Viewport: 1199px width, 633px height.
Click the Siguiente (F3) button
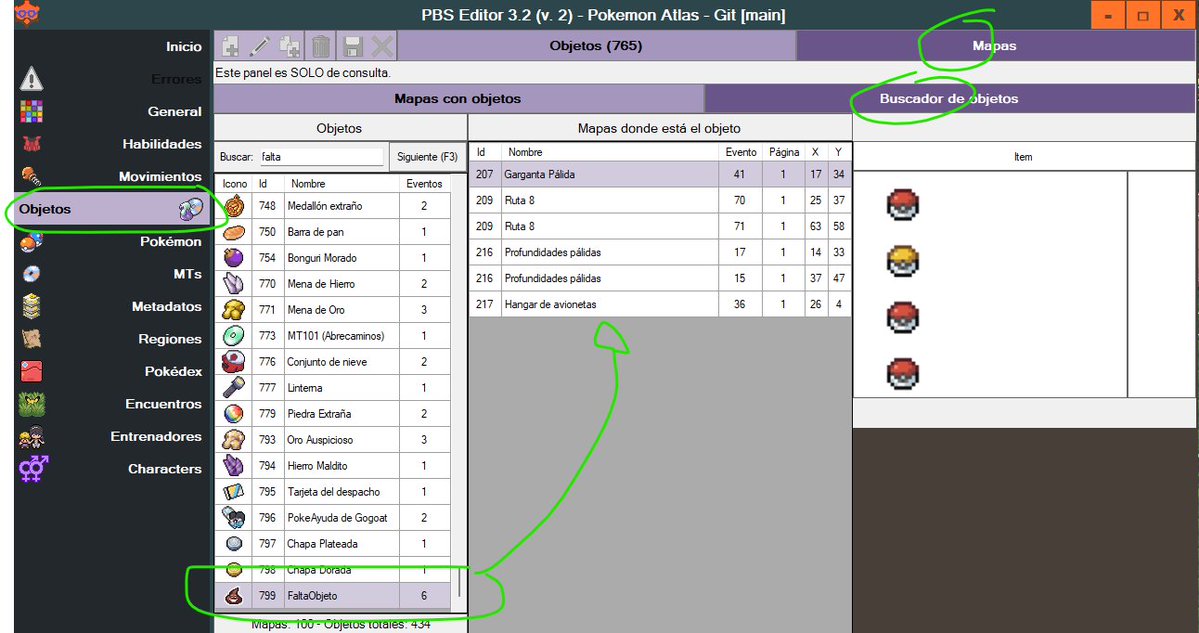click(x=427, y=157)
